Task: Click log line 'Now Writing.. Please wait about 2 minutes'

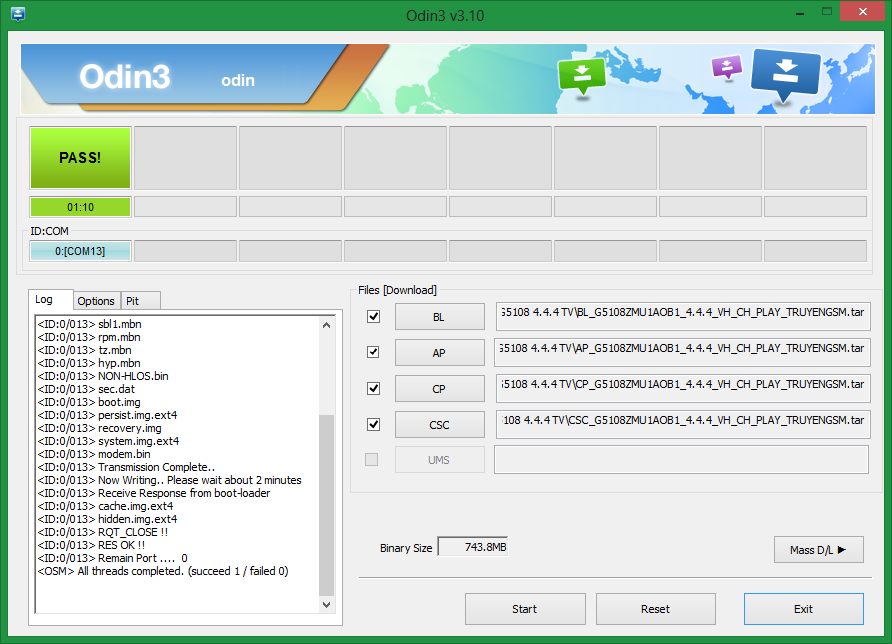Action: click(x=170, y=480)
